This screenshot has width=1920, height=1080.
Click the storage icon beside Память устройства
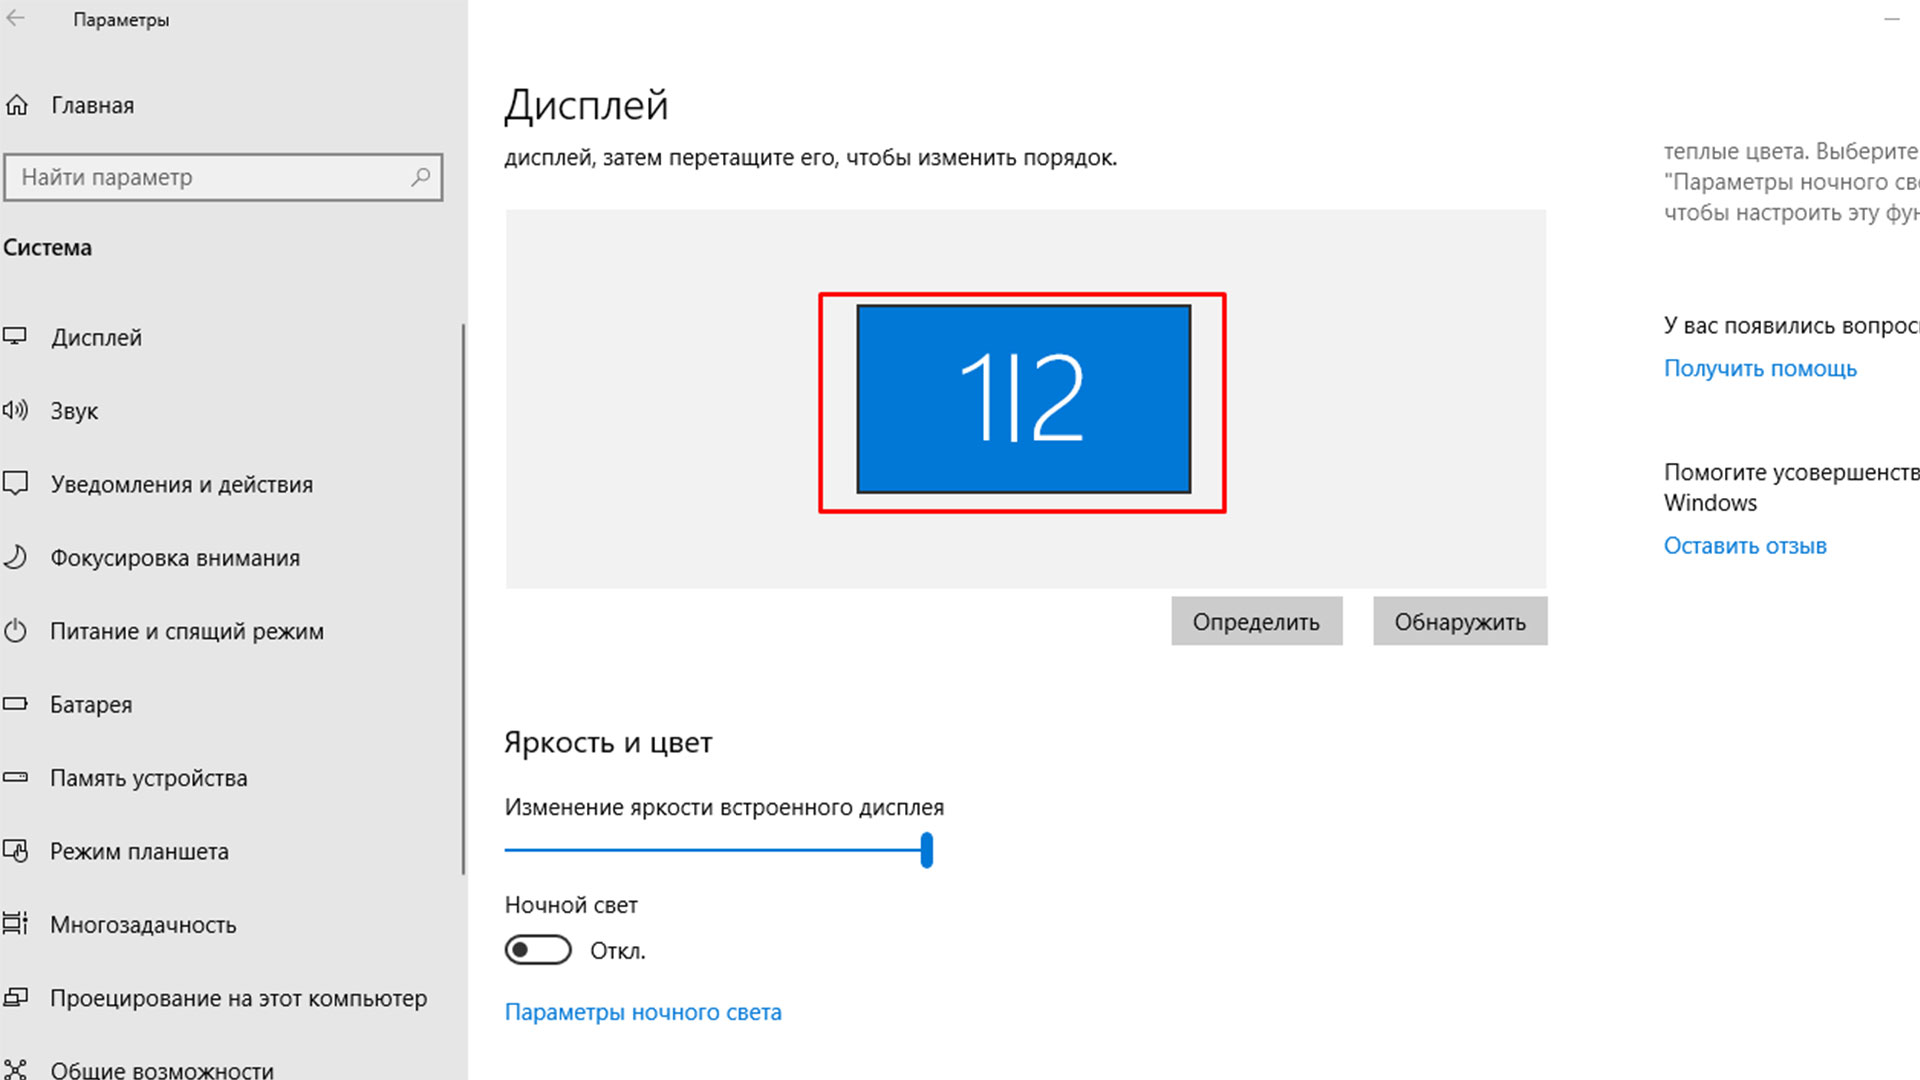[x=14, y=777]
